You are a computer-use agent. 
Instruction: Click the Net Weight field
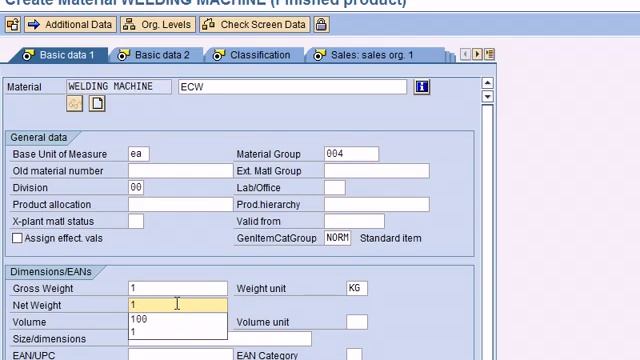point(178,305)
